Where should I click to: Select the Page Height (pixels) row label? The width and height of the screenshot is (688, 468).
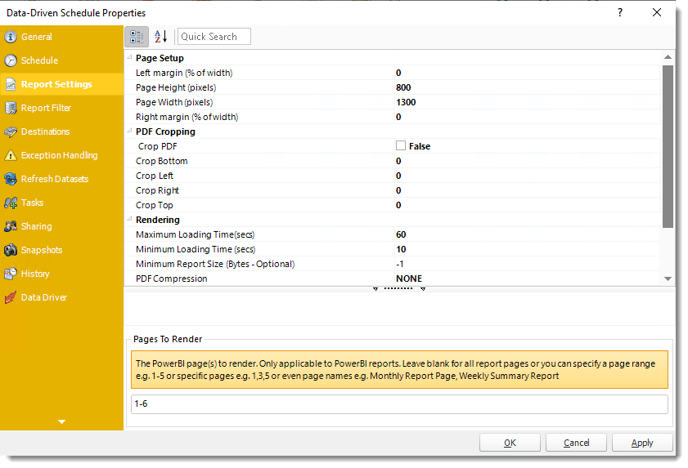click(176, 87)
